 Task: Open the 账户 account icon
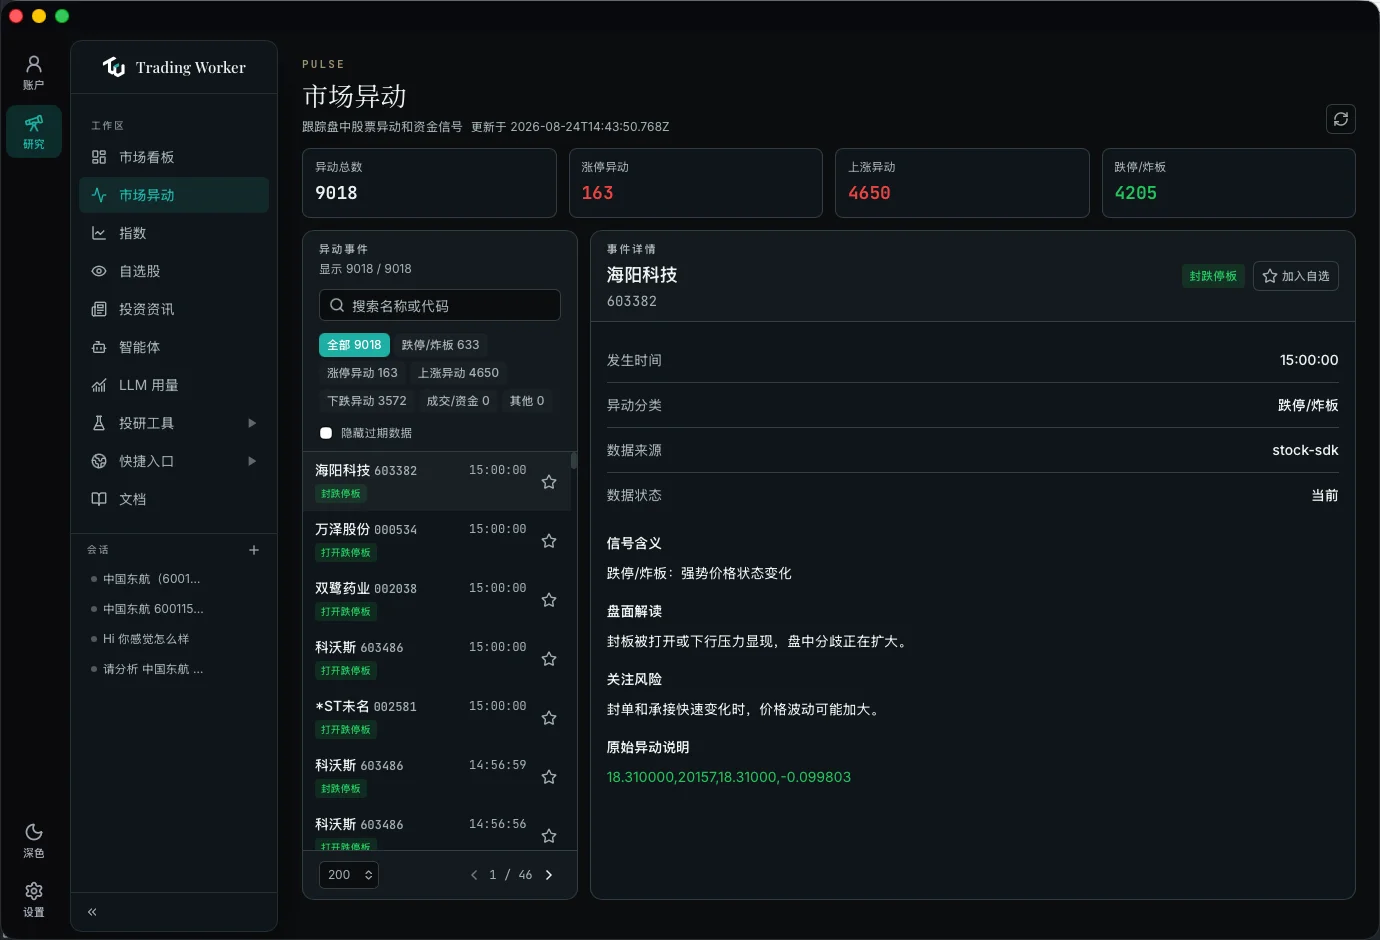(34, 73)
